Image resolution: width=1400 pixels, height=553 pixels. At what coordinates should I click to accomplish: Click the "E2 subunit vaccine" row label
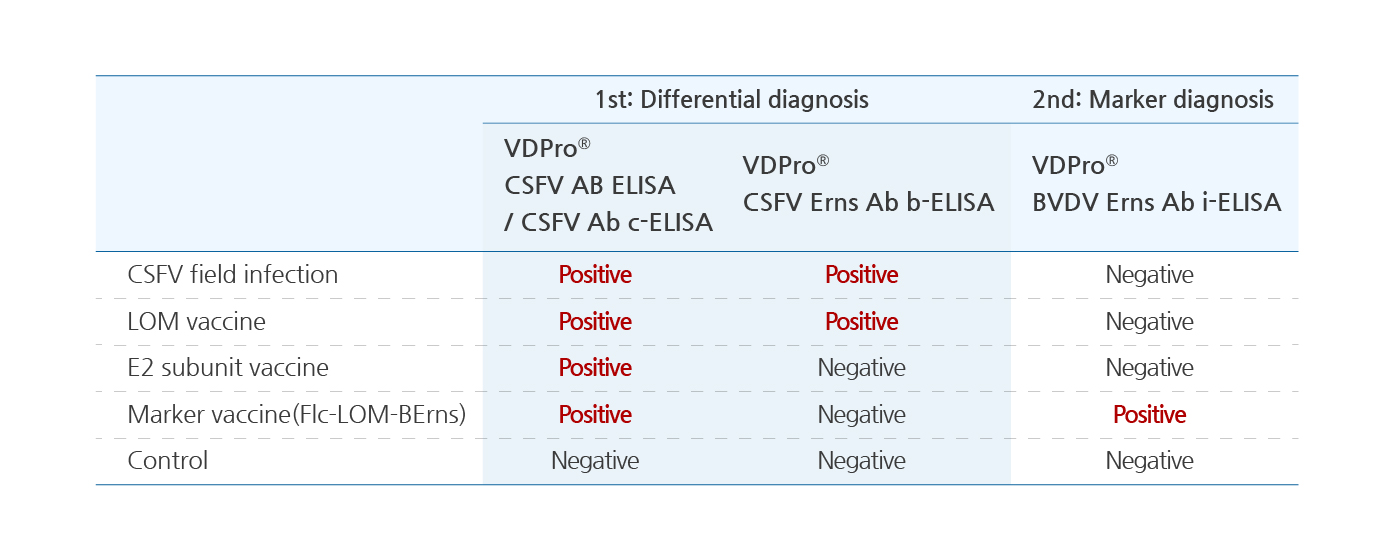[x=228, y=368]
